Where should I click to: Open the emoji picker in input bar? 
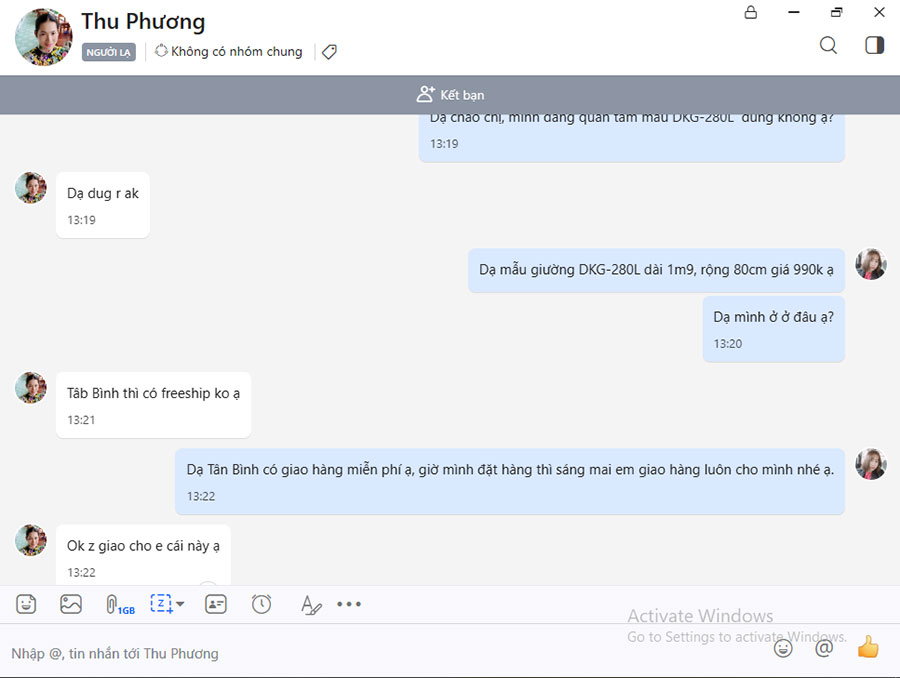[783, 648]
